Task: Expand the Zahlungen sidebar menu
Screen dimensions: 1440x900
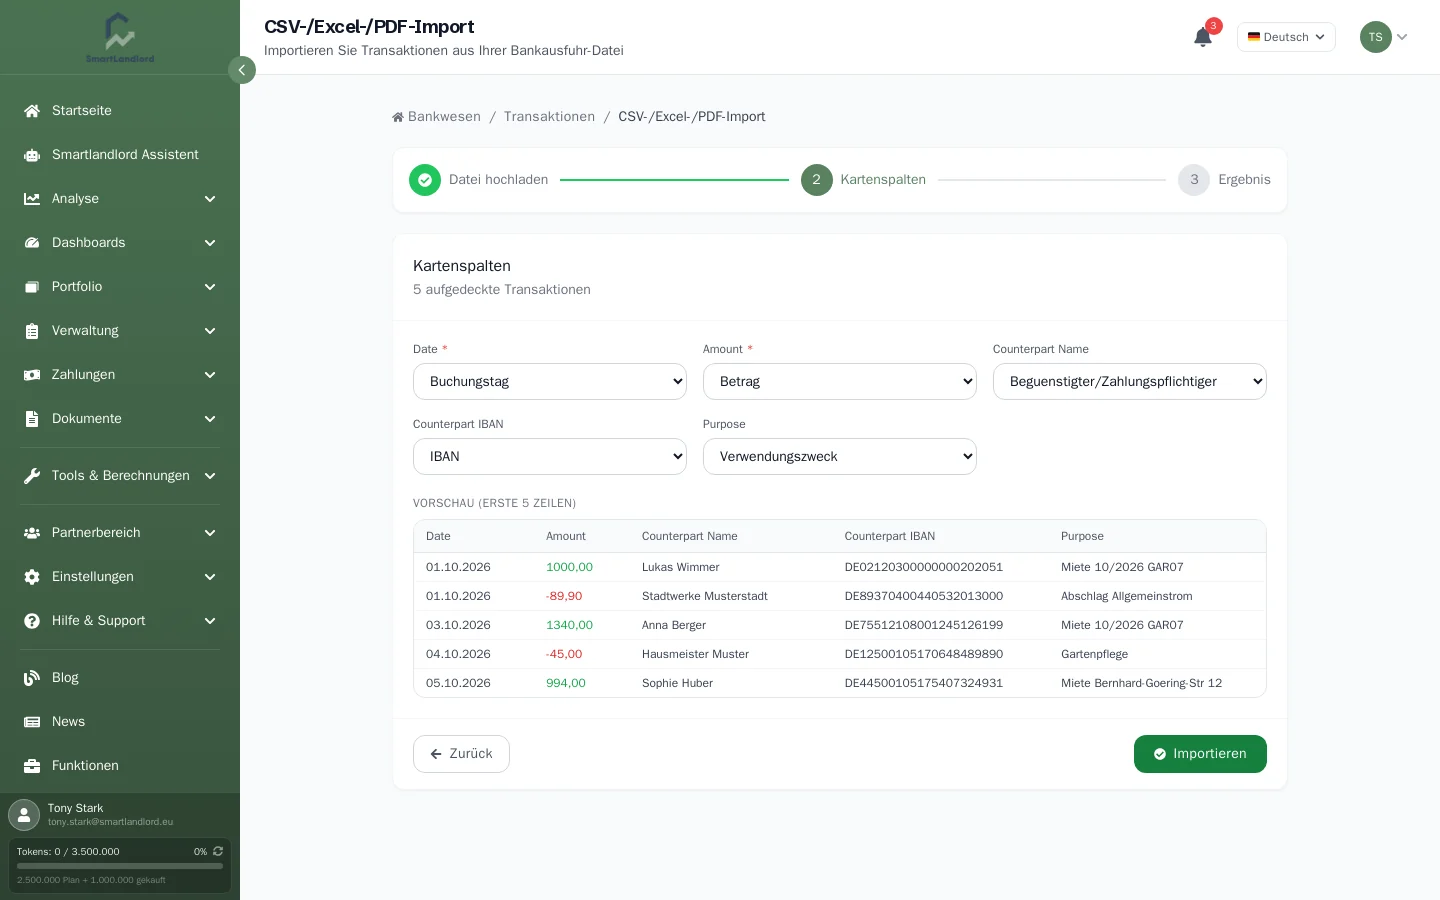Action: [120, 375]
